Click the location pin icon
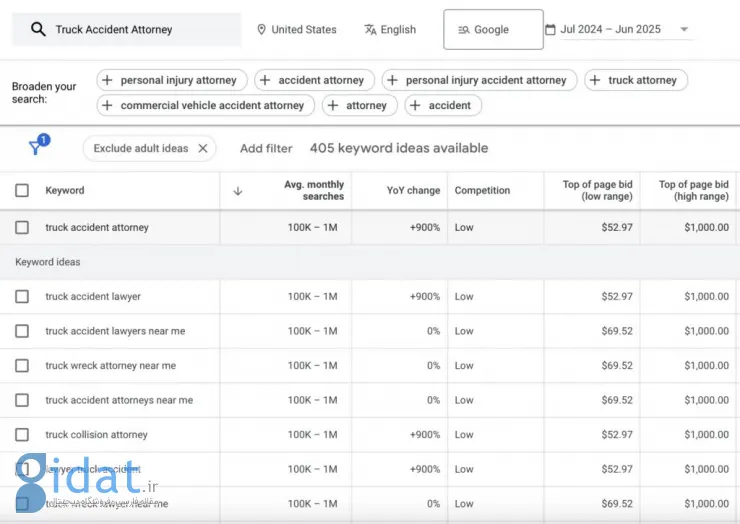The height and width of the screenshot is (524, 740). [x=261, y=29]
